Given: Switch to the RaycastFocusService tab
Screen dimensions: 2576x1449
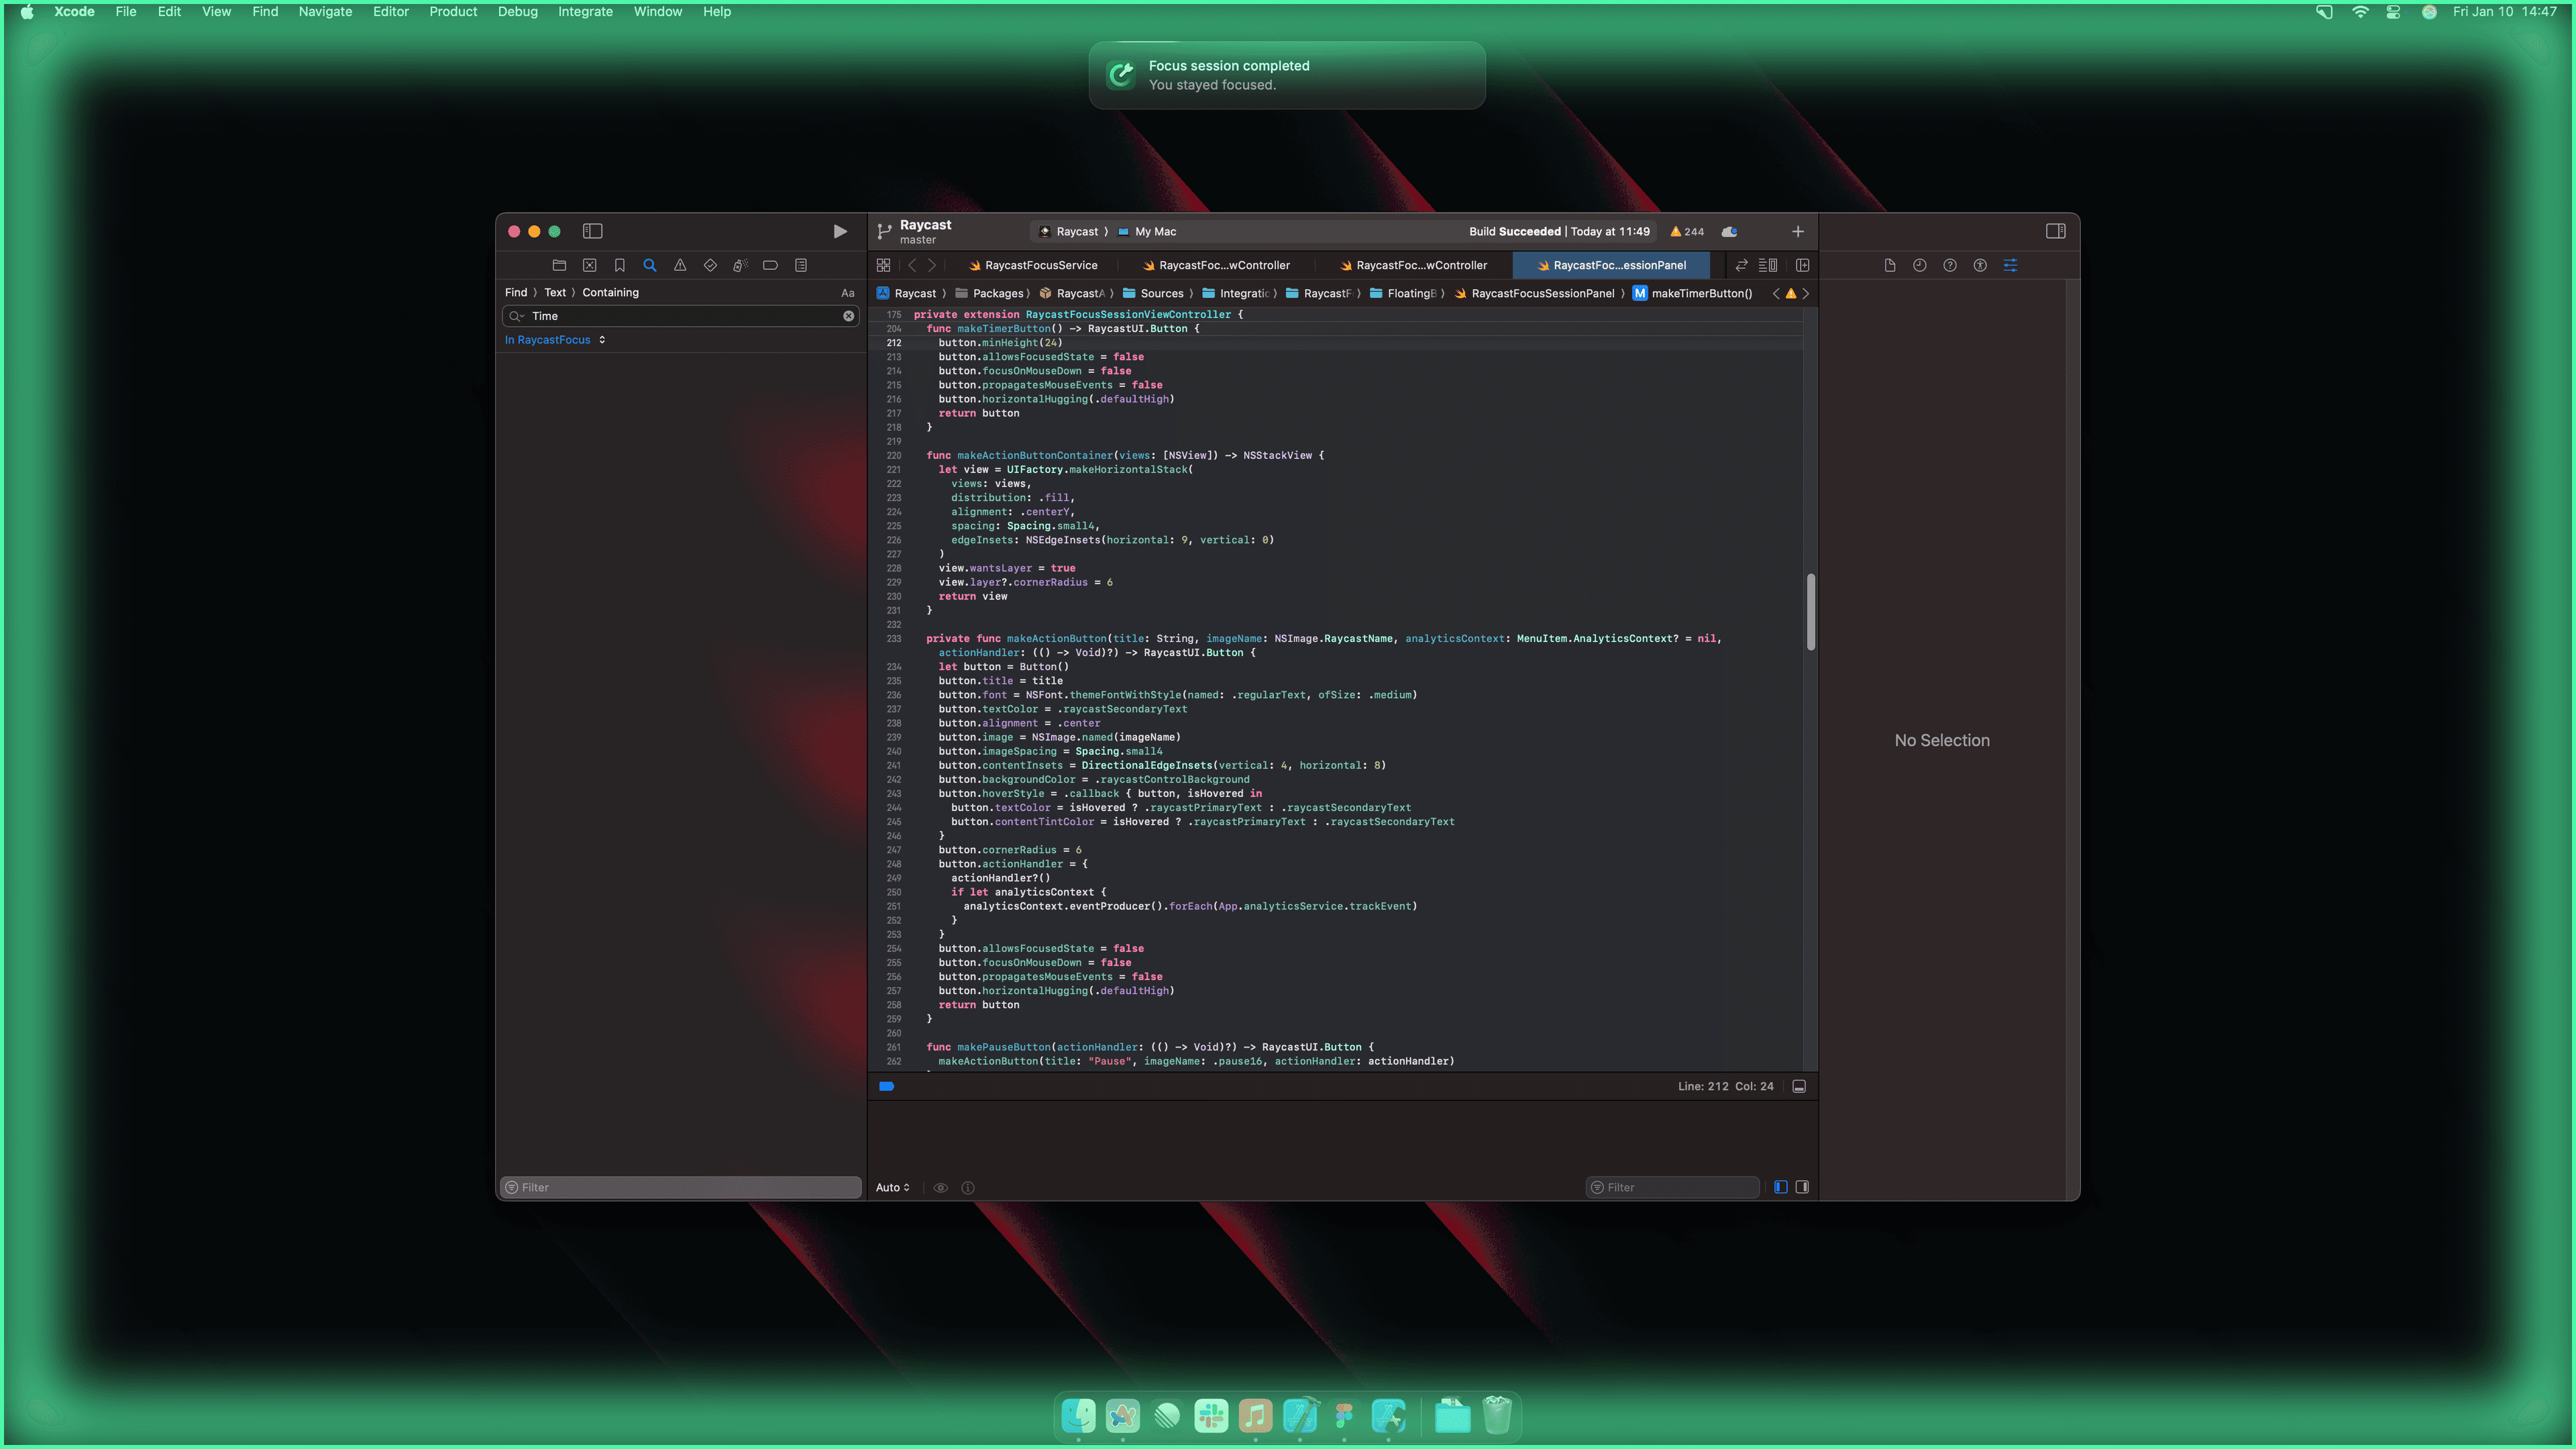Looking at the screenshot, I should [x=1040, y=265].
